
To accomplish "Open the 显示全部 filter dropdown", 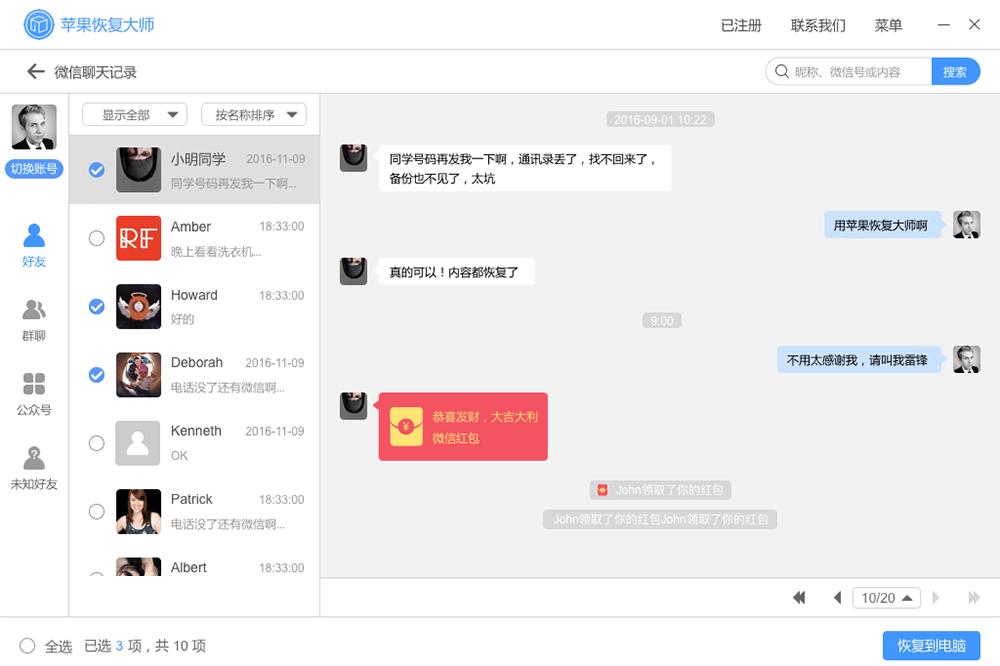I will (135, 114).
